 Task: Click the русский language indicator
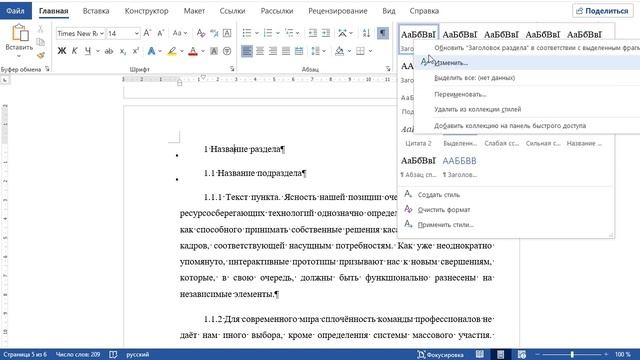(x=138, y=355)
